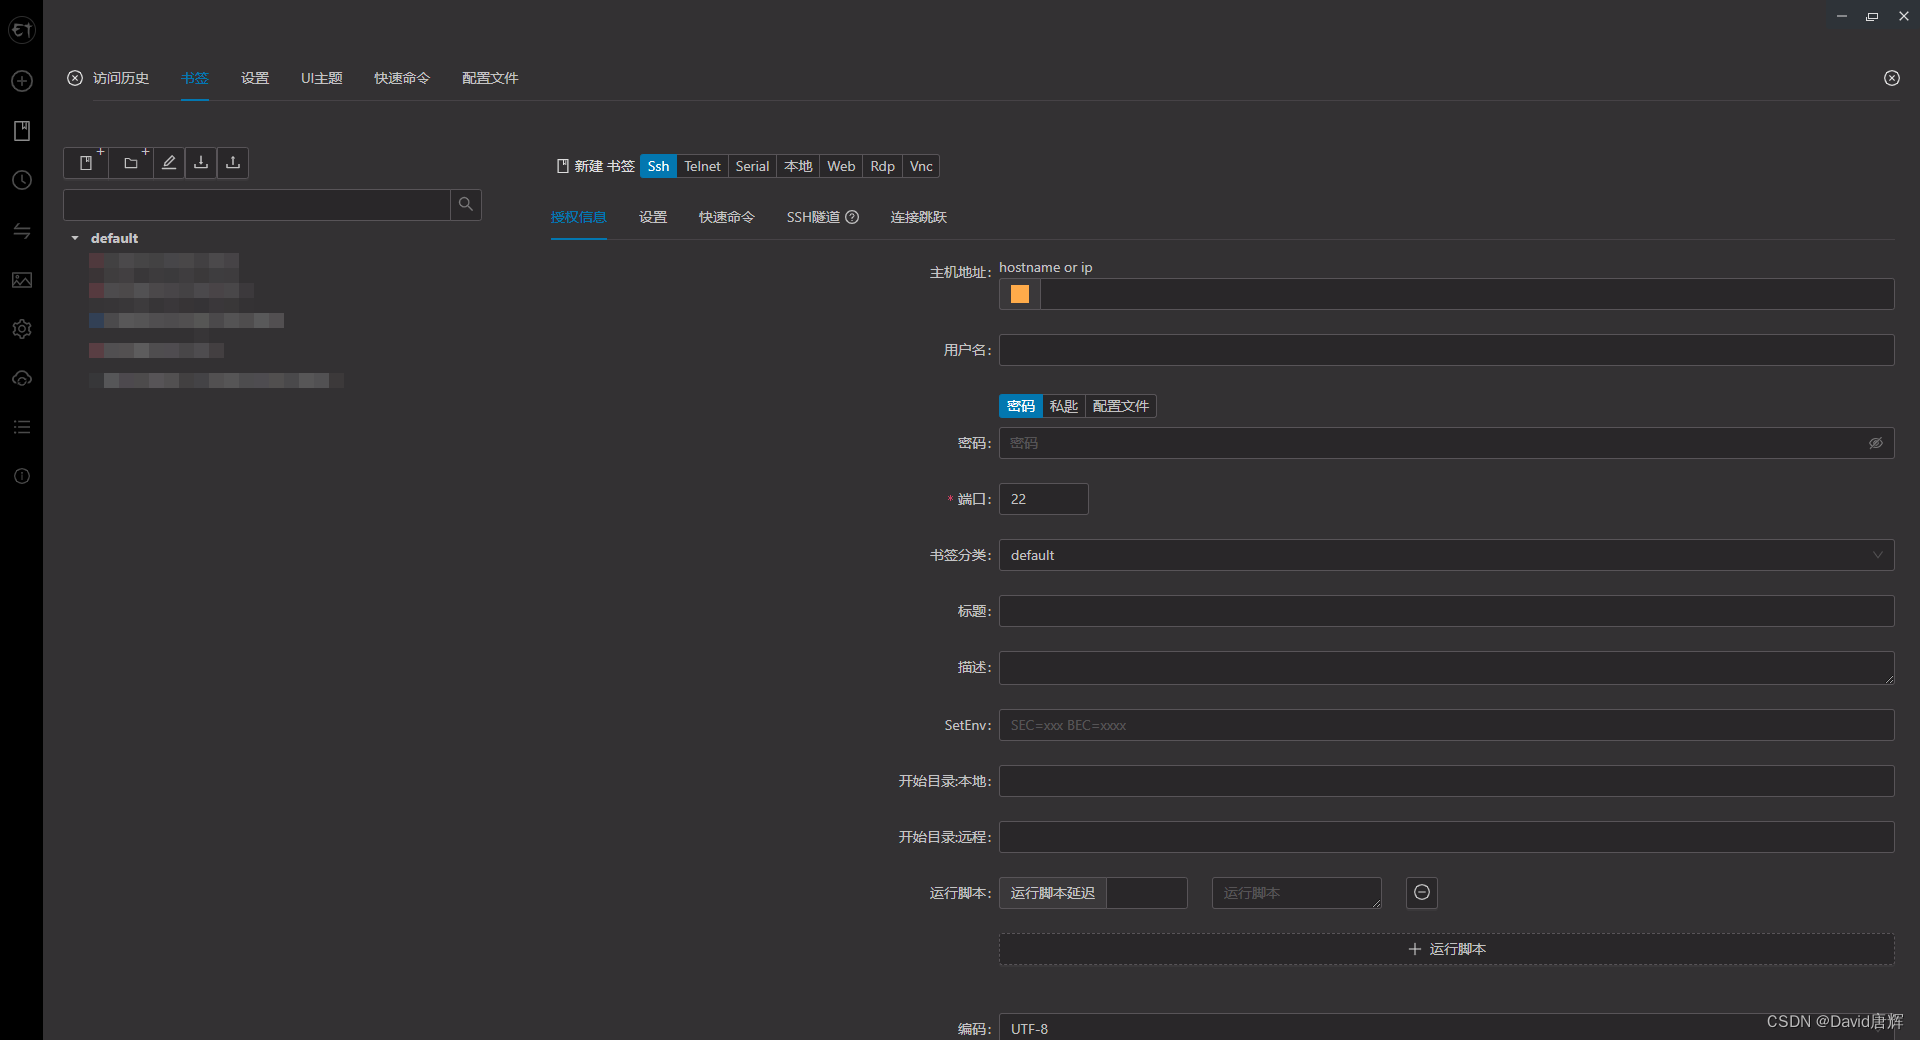Open terminal themes via the sidebar picture icon
The height and width of the screenshot is (1040, 1920).
point(21,280)
